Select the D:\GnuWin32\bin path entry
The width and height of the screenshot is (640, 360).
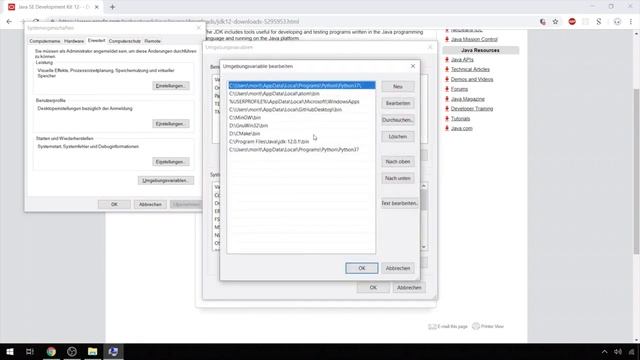point(301,125)
